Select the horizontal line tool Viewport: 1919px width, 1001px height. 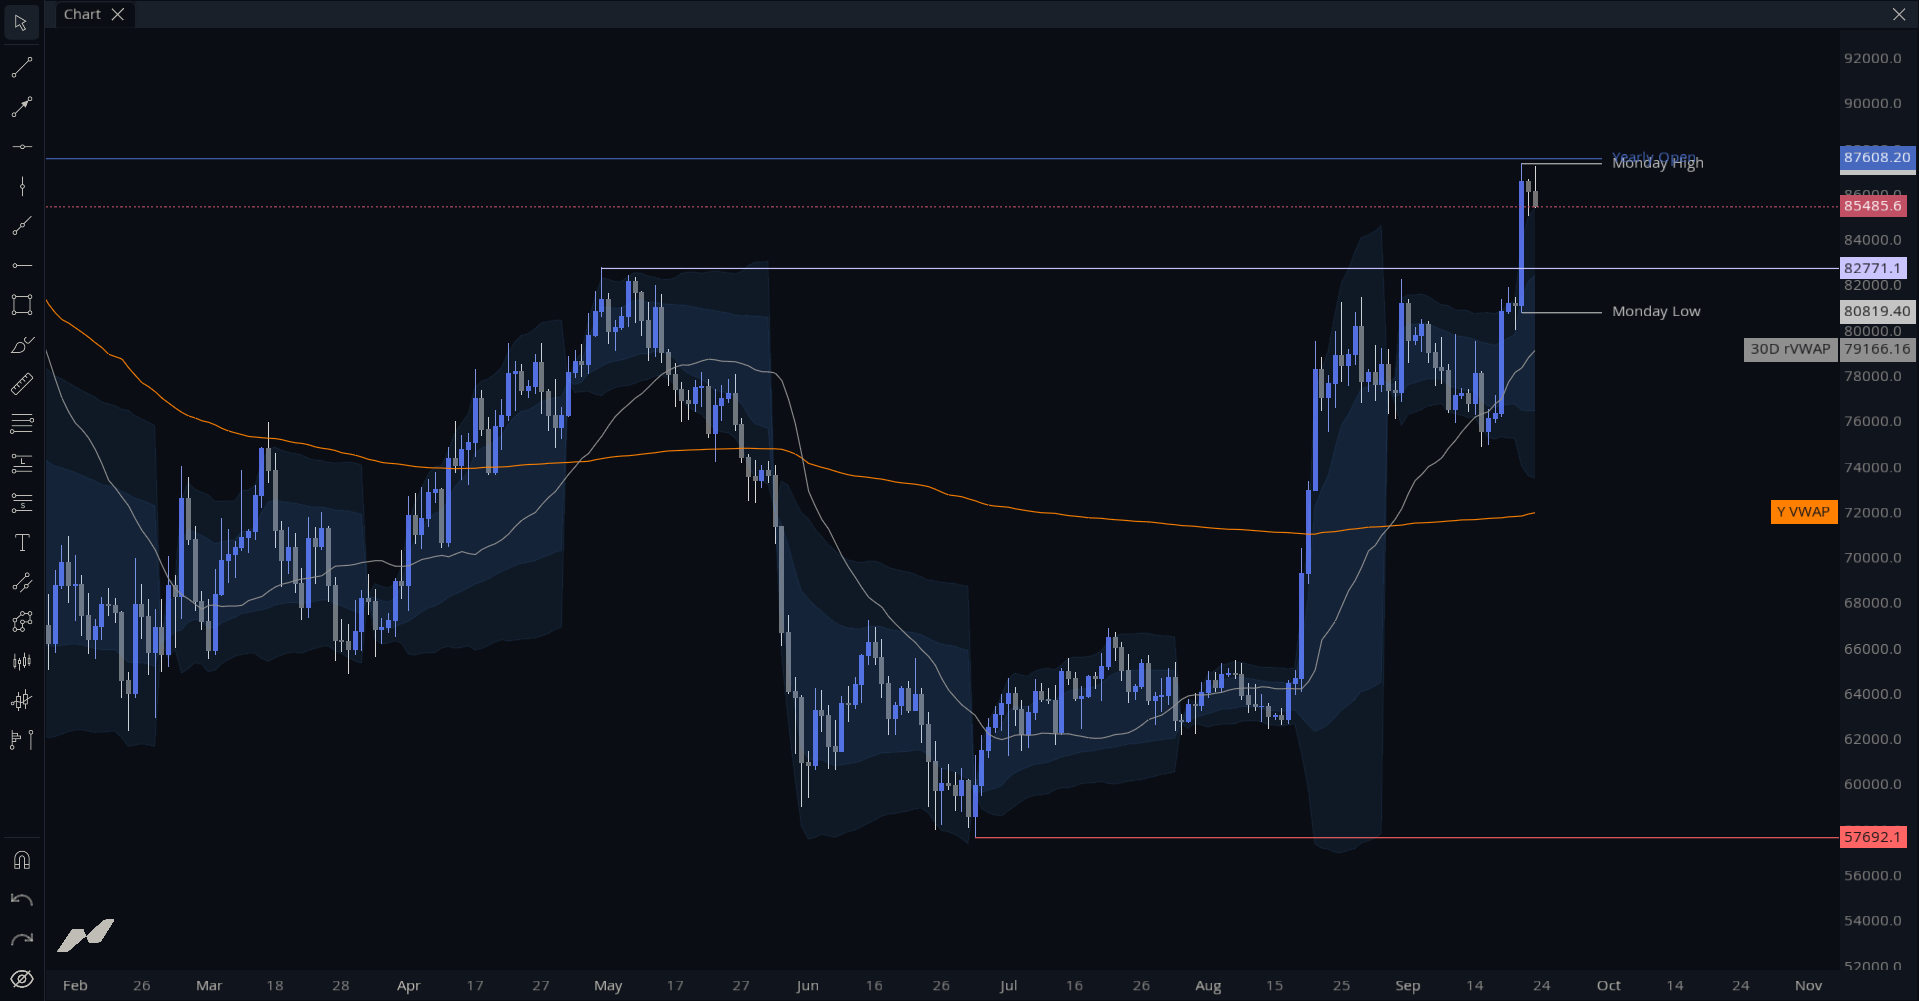pyautogui.click(x=21, y=147)
